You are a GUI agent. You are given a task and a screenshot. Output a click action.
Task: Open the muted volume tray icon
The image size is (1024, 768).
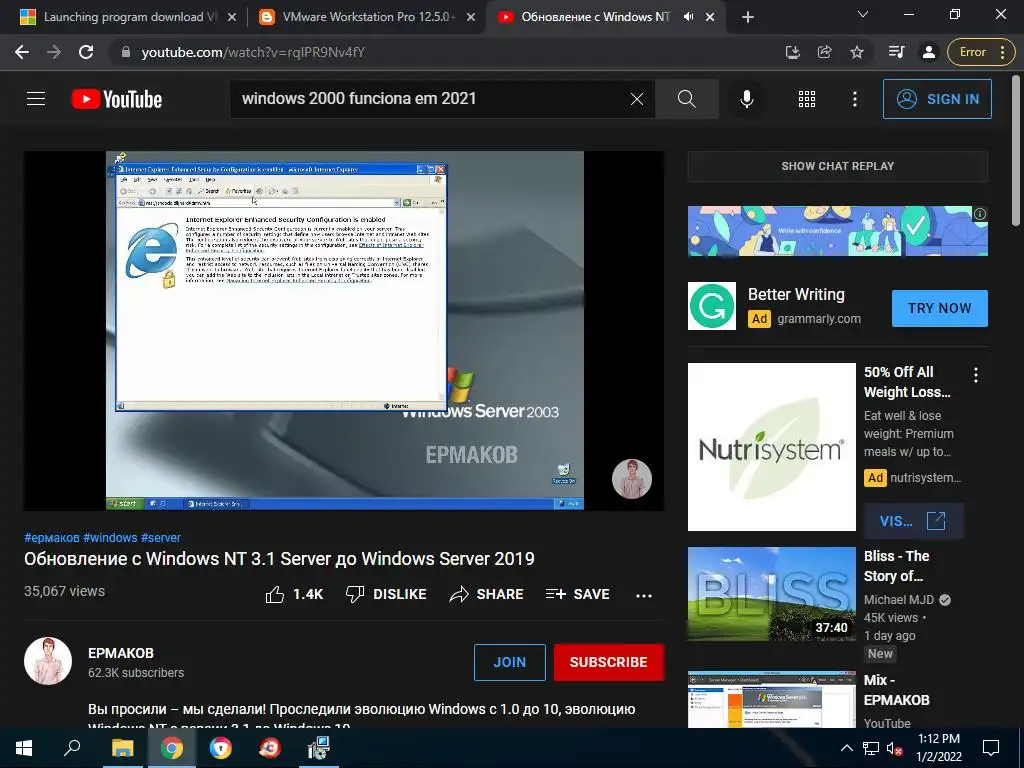tap(895, 748)
